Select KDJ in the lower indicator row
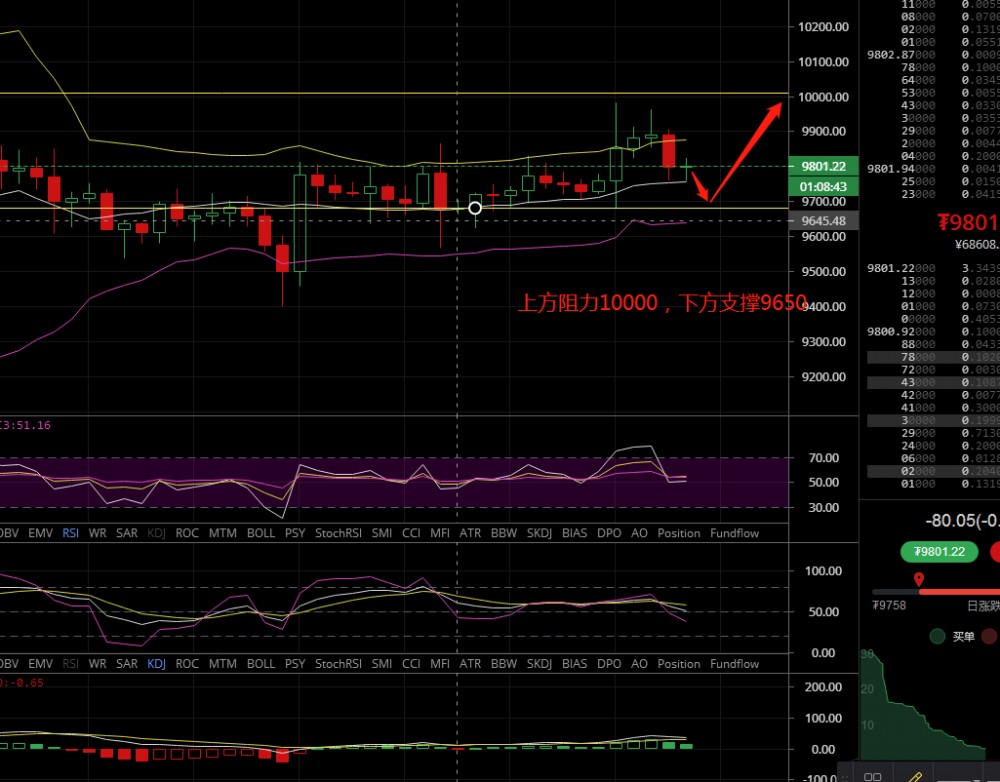 (x=156, y=663)
